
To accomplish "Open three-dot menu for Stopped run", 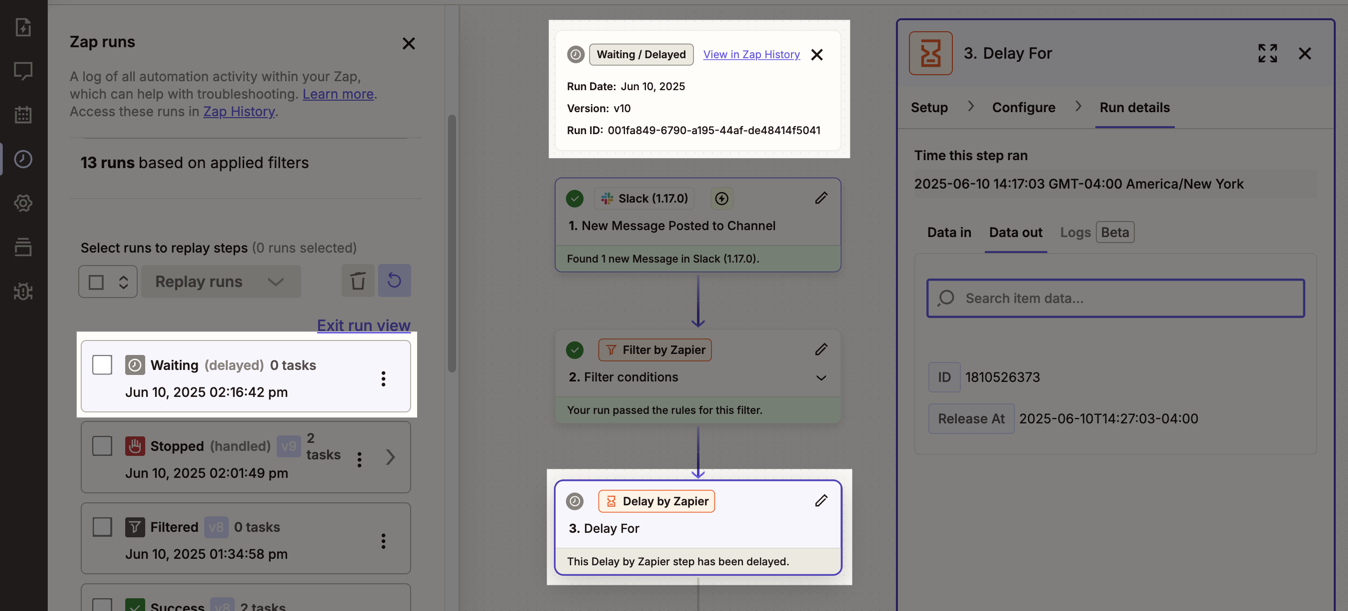I will point(359,459).
